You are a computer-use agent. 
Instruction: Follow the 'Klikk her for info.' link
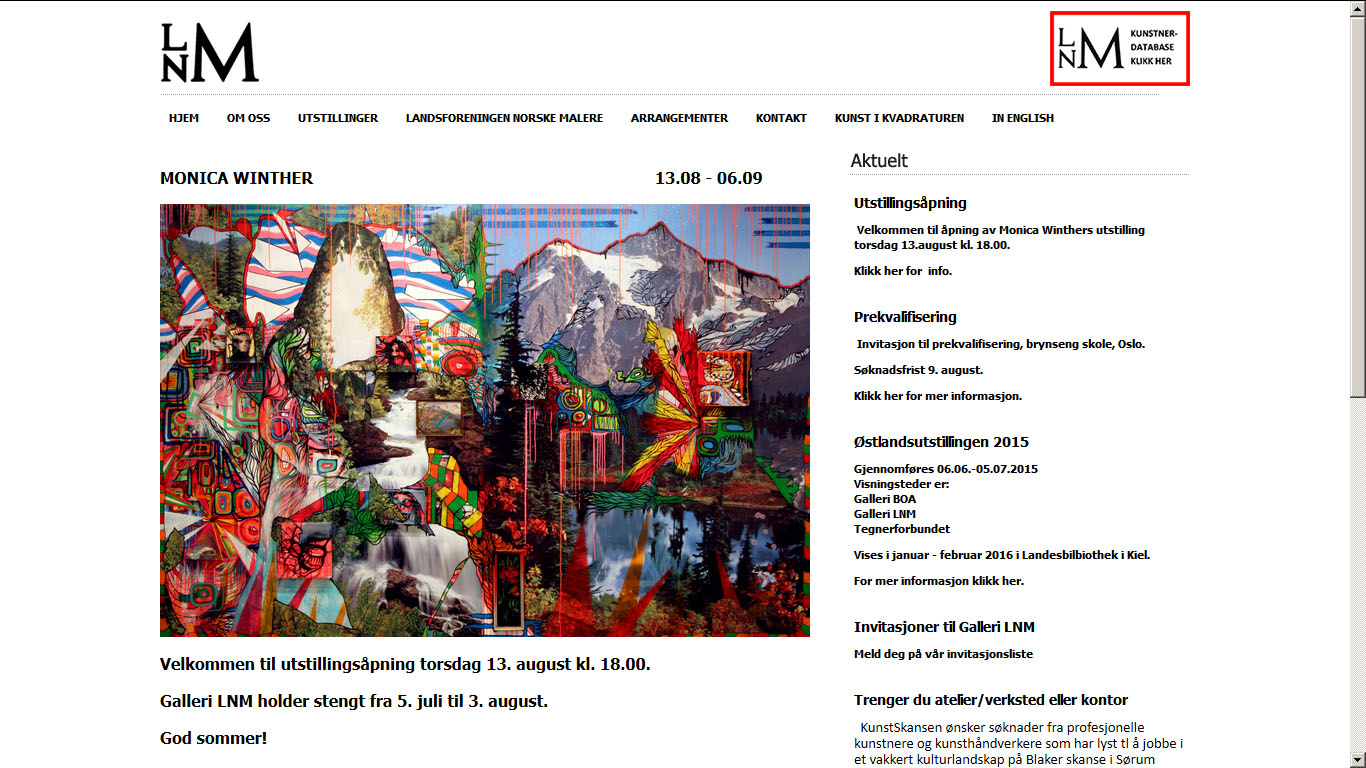coord(903,271)
